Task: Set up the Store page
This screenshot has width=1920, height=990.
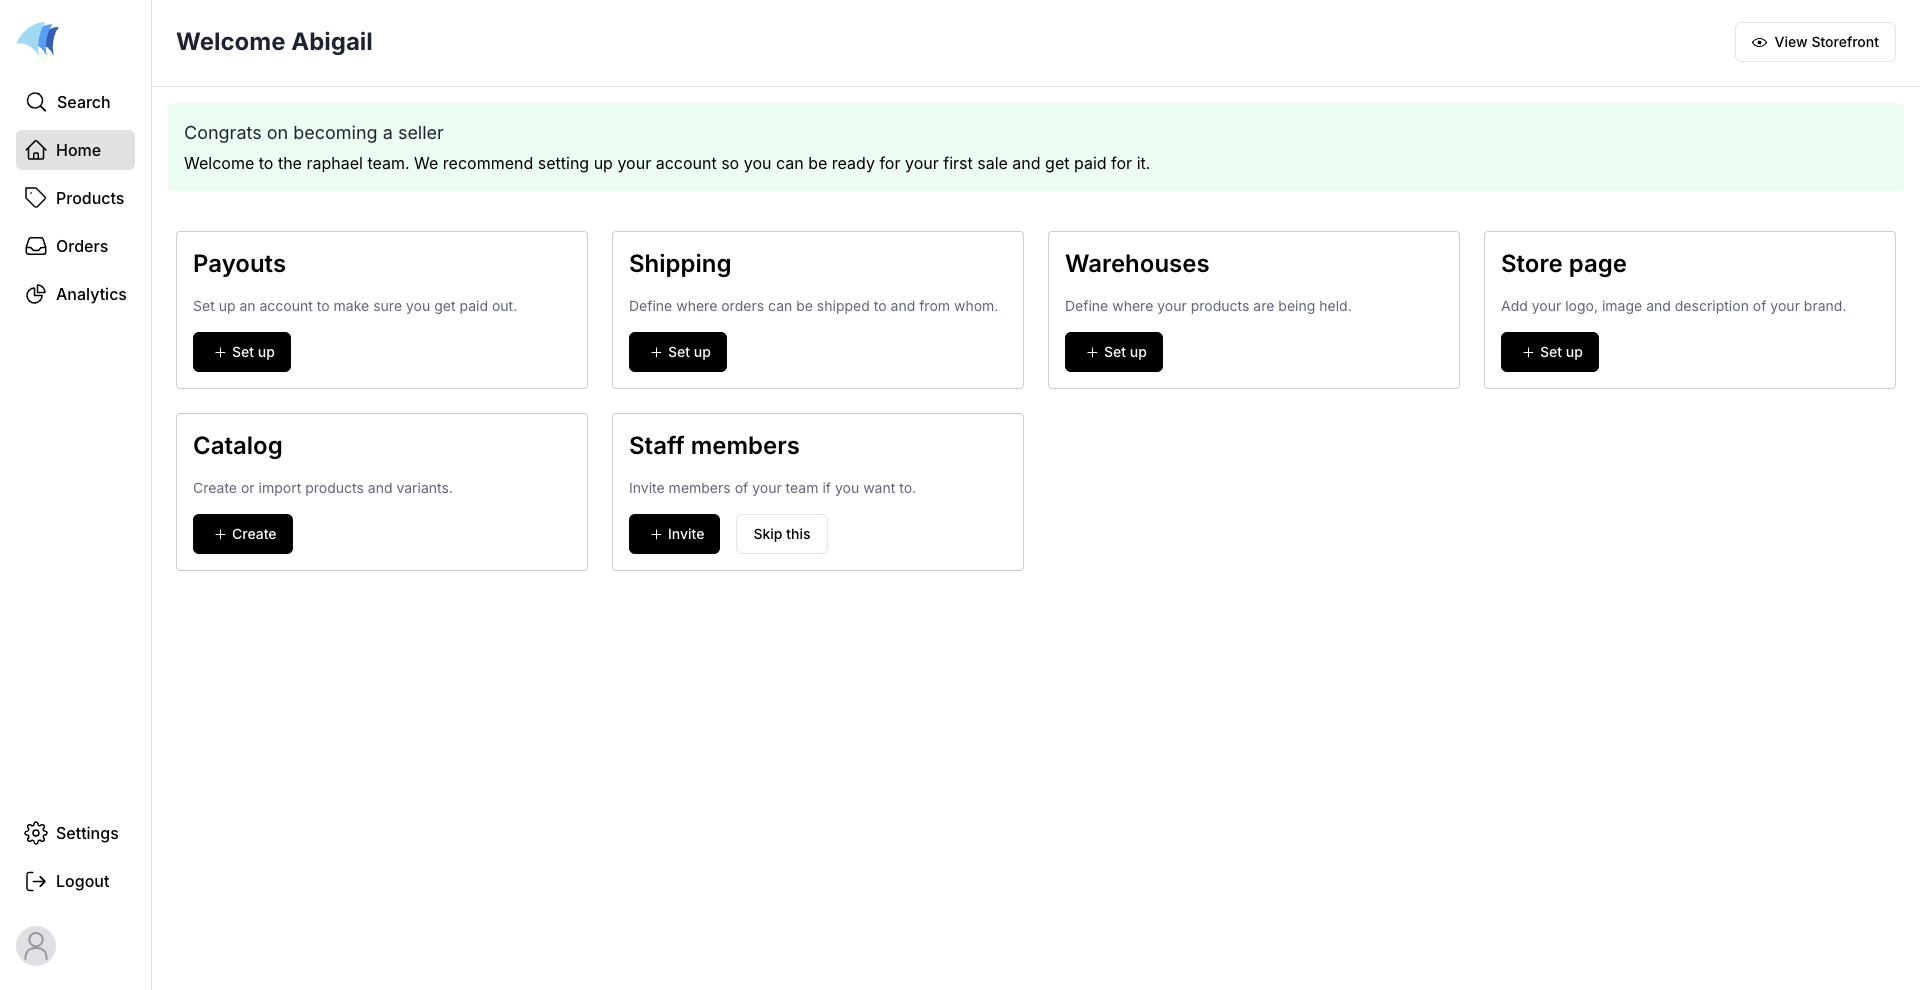Action: point(1549,352)
